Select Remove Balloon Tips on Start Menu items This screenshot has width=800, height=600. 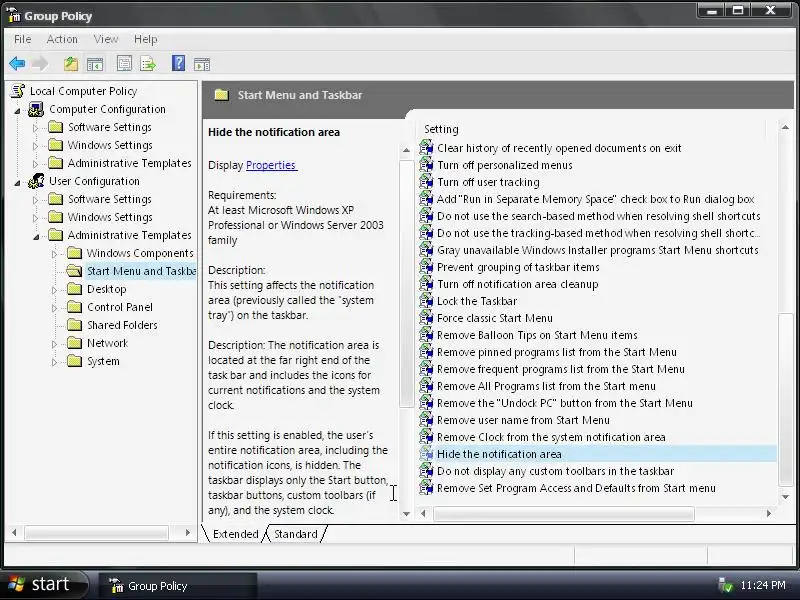pos(537,335)
